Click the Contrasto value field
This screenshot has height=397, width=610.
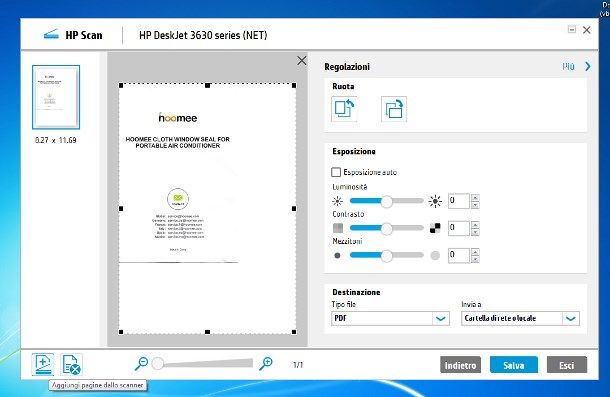click(459, 228)
